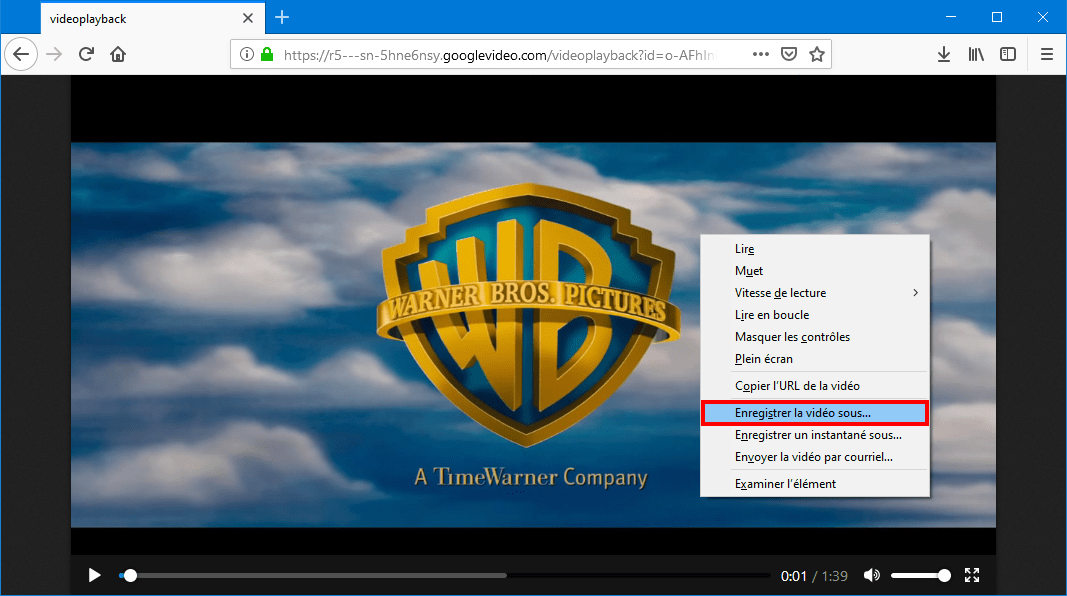The width and height of the screenshot is (1067, 596).
Task: Close the Firefox window
Action: (1043, 17)
